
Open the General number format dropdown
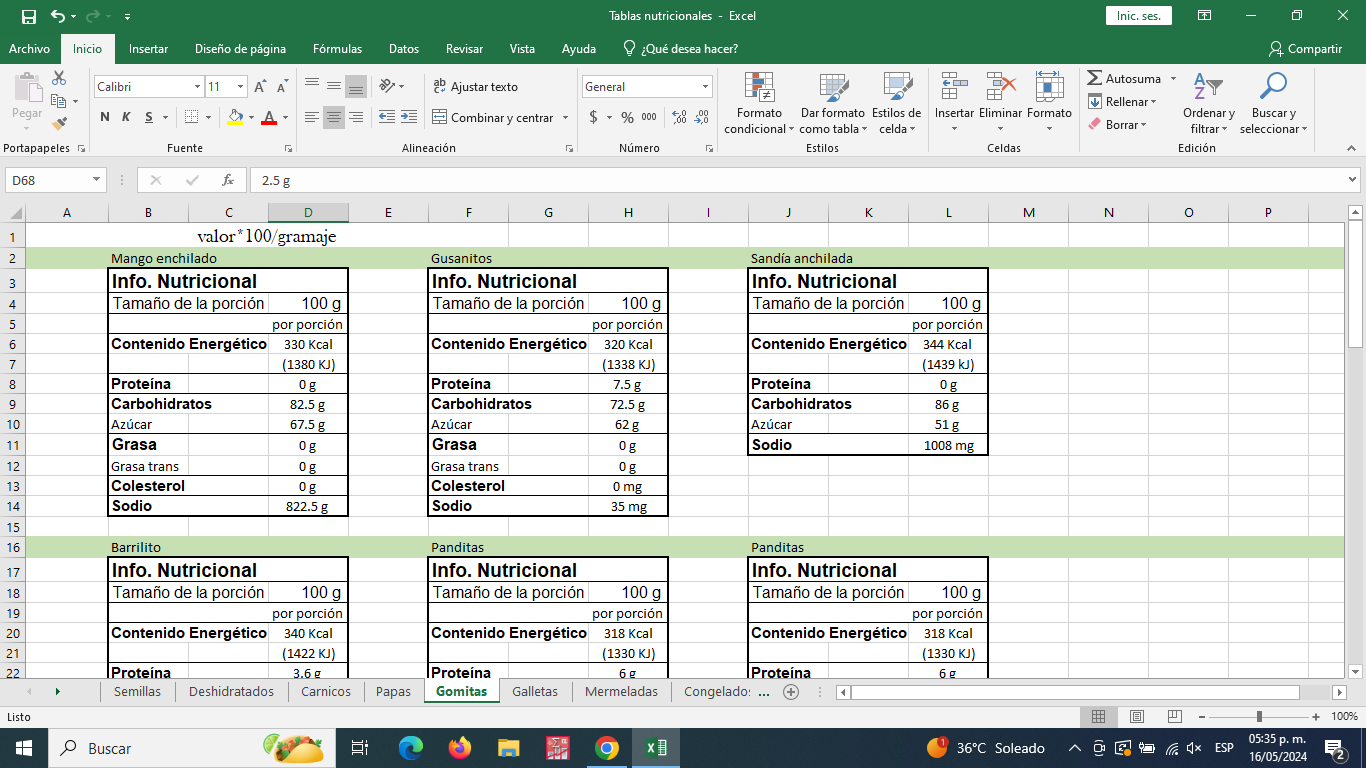click(x=705, y=87)
